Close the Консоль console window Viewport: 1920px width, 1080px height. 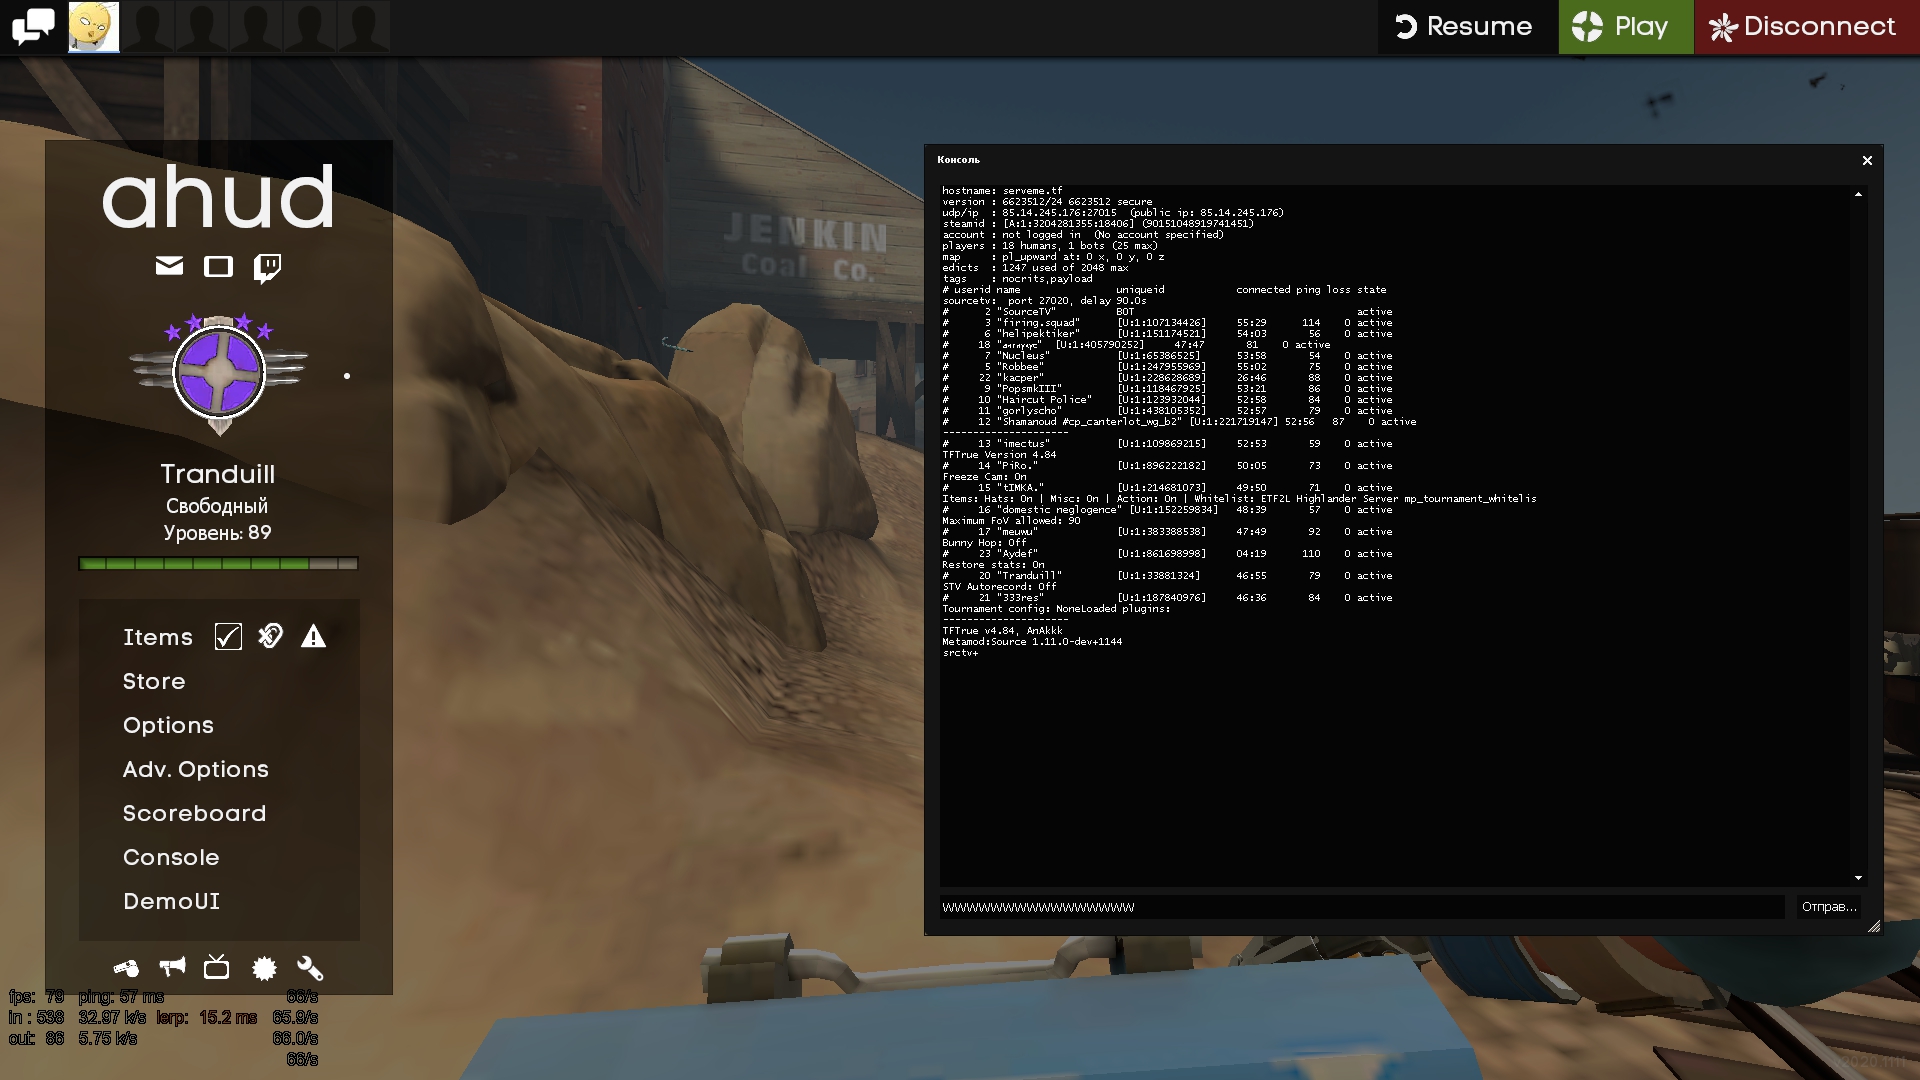tap(1867, 160)
